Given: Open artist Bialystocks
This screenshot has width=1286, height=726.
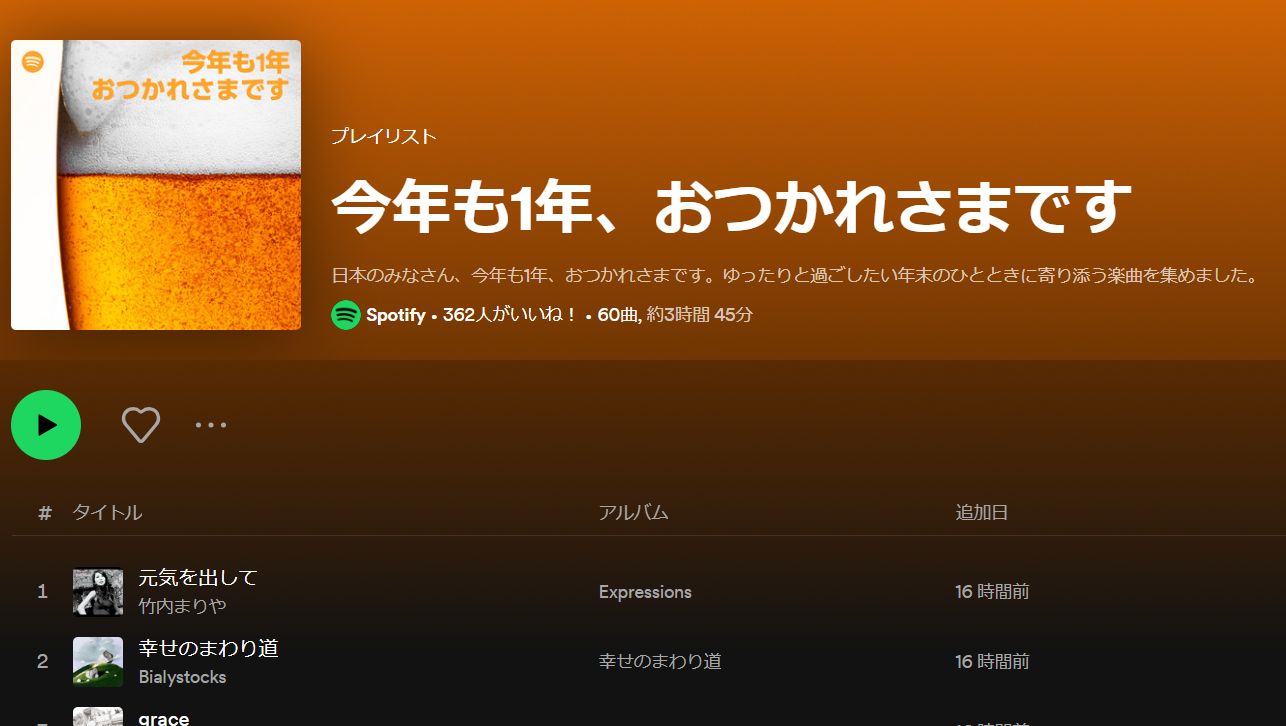Looking at the screenshot, I should 182,677.
